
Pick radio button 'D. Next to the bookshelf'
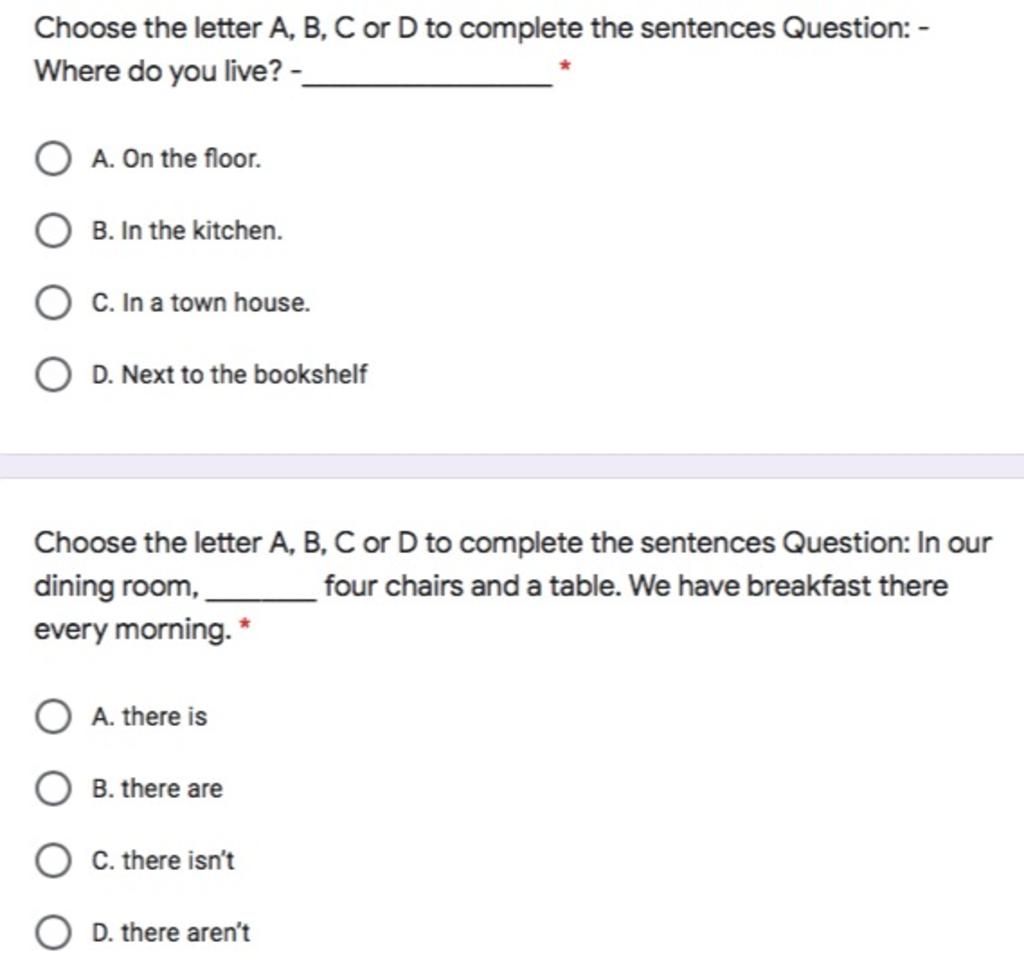click(53, 374)
